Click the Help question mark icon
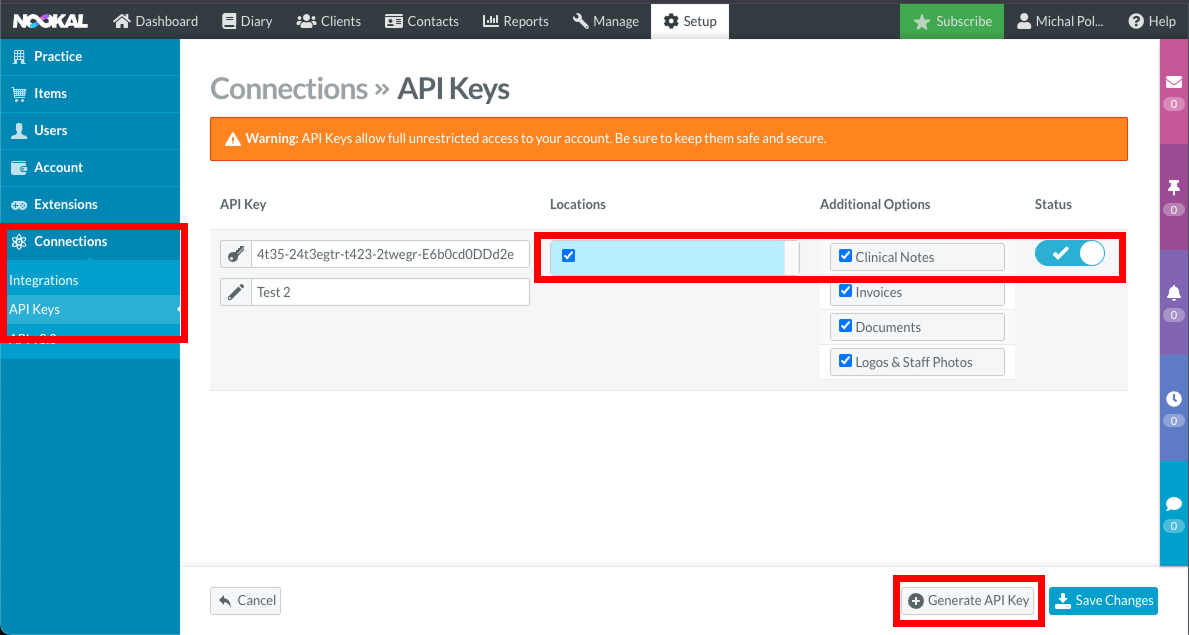Viewport: 1189px width, 635px height. pos(1136,21)
